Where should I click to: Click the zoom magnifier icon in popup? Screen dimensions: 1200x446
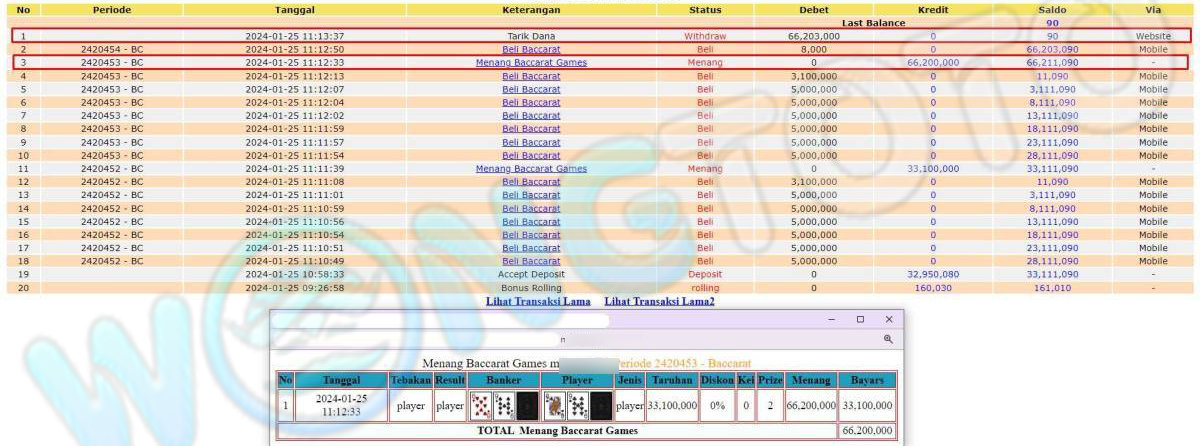(x=887, y=340)
